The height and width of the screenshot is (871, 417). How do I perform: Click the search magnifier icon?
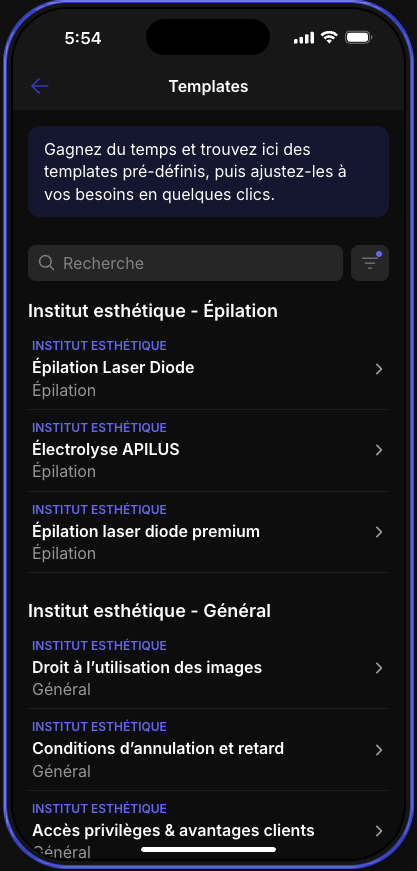coord(47,263)
